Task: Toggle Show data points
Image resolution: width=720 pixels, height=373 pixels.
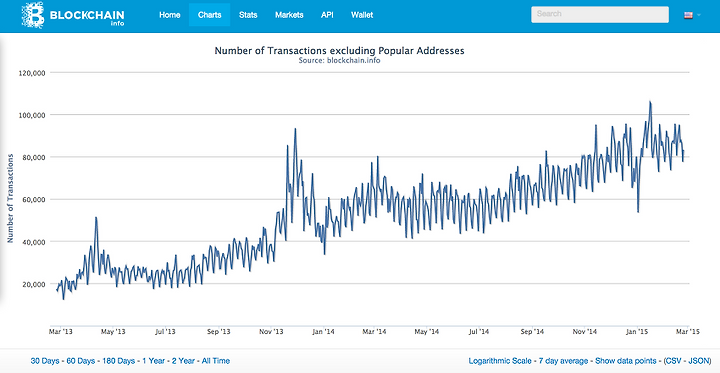Action: point(626,361)
